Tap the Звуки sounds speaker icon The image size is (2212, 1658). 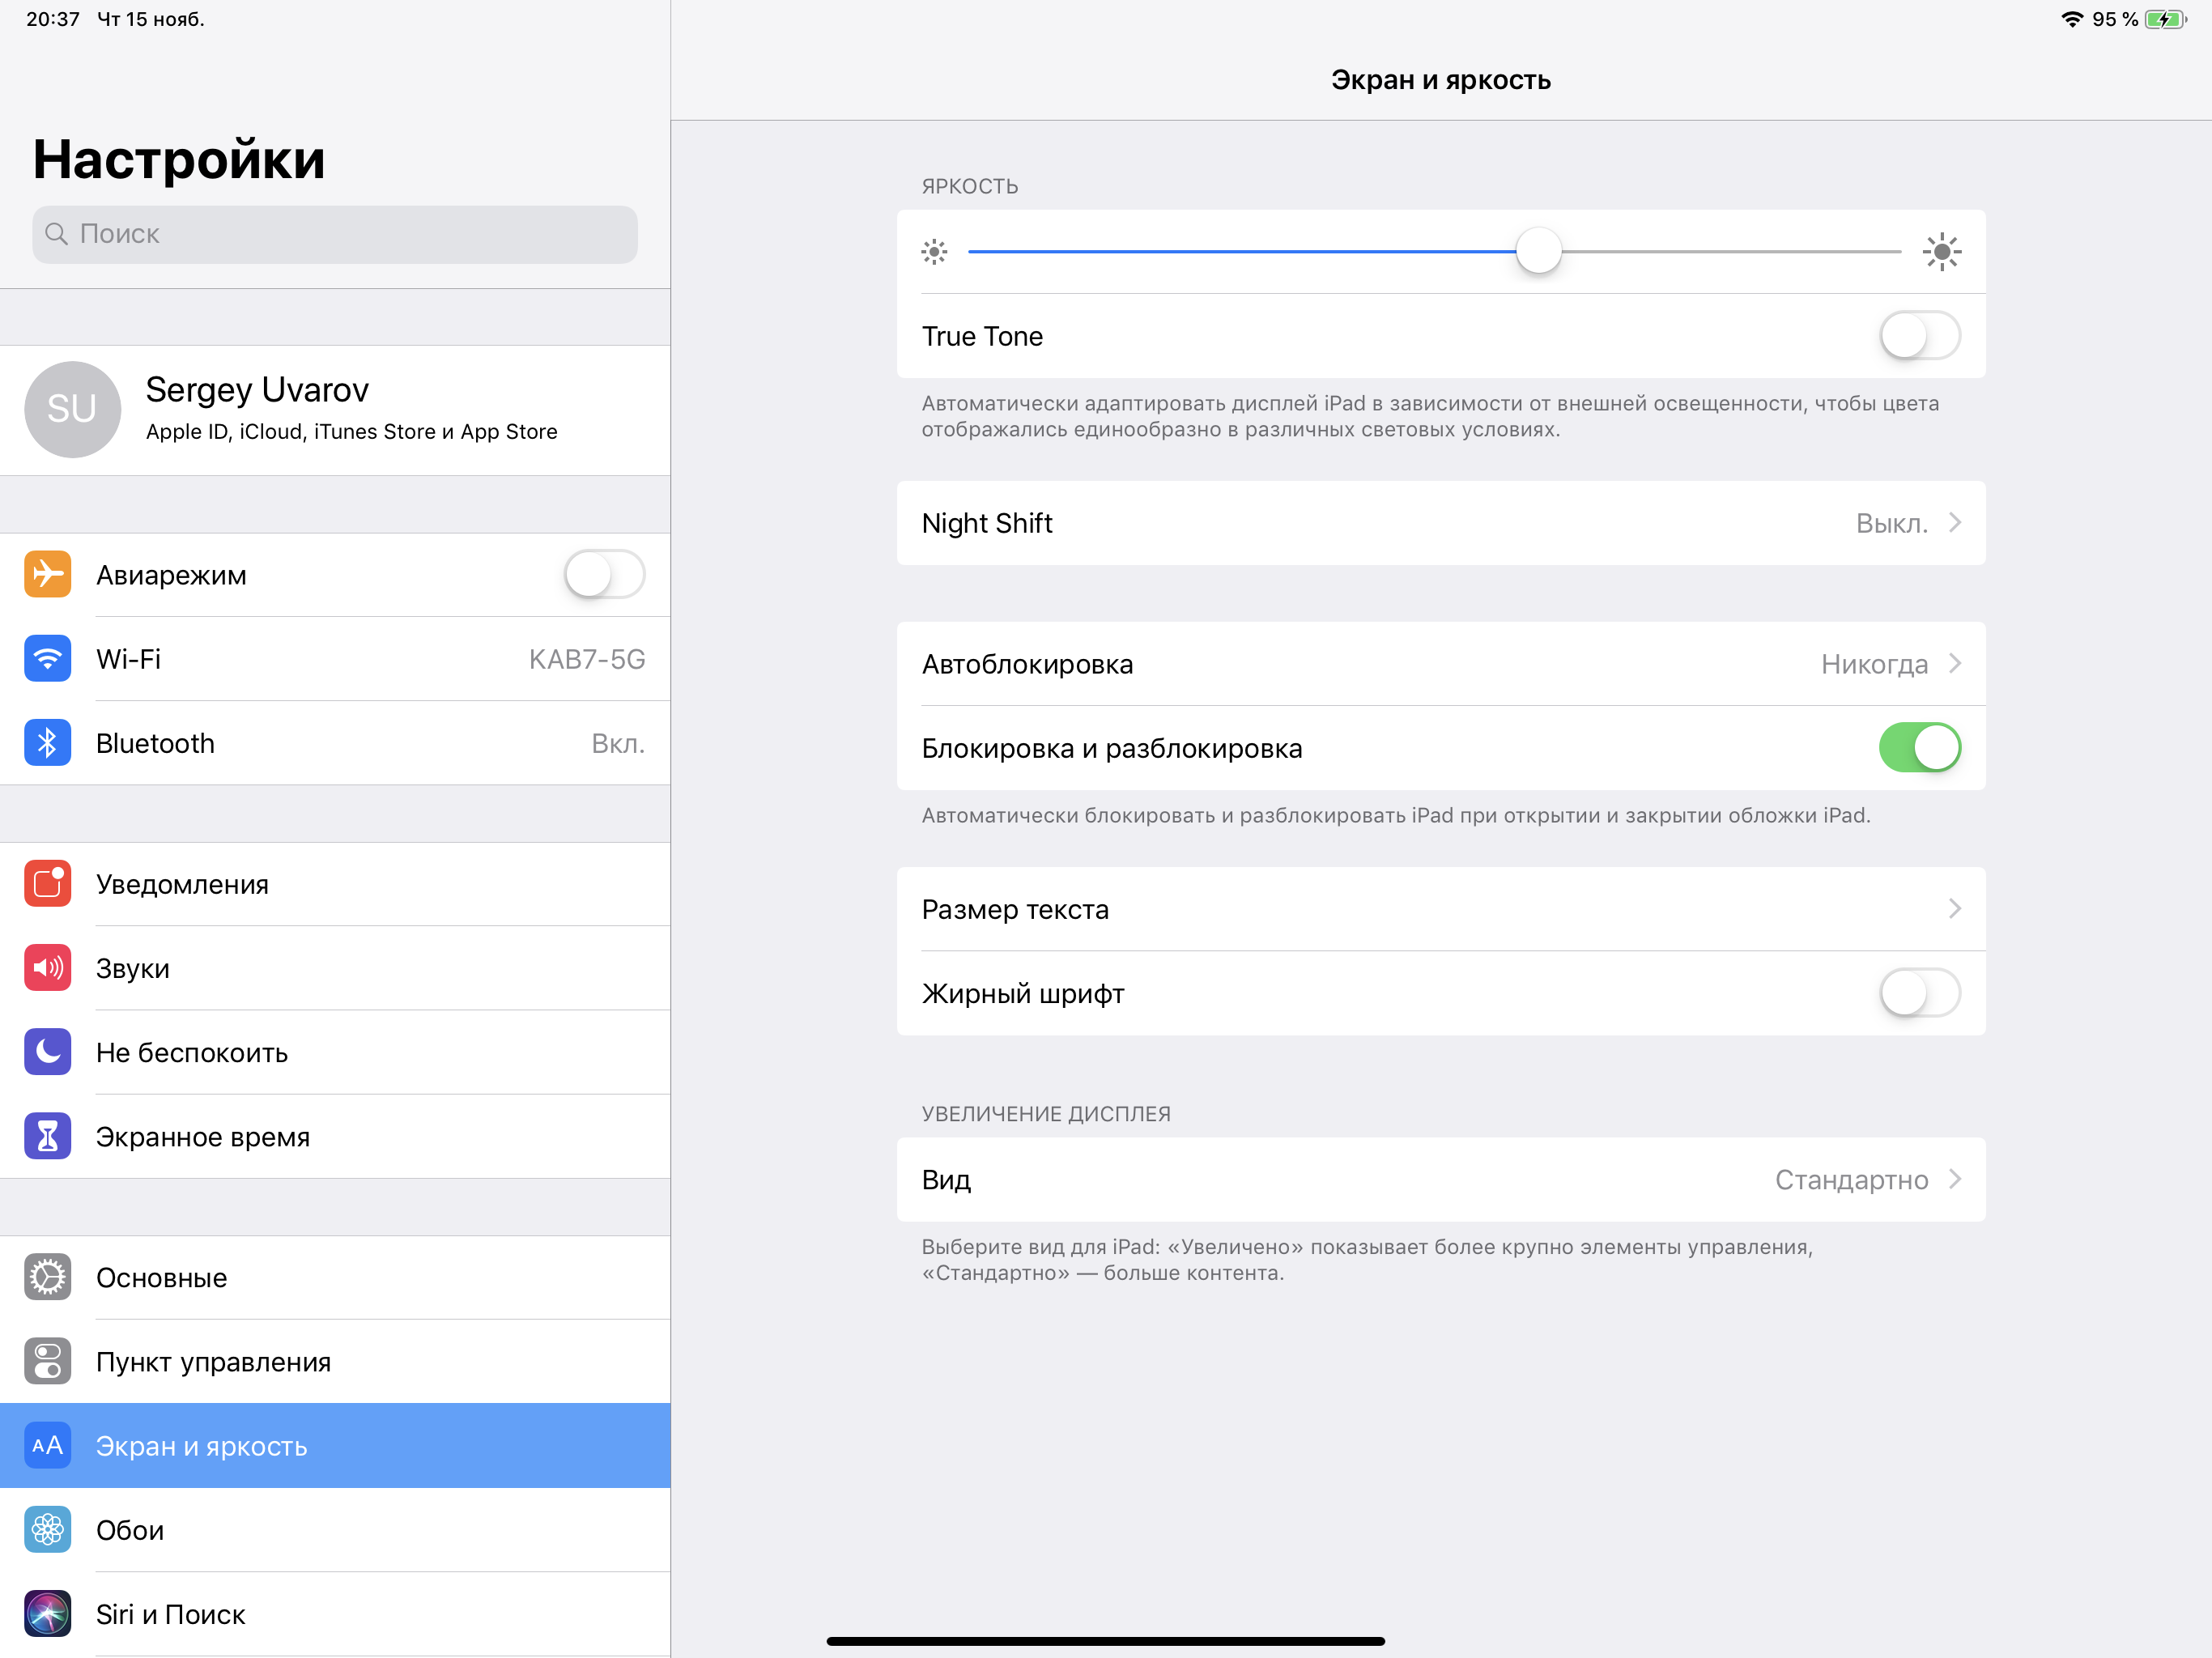pyautogui.click(x=47, y=967)
